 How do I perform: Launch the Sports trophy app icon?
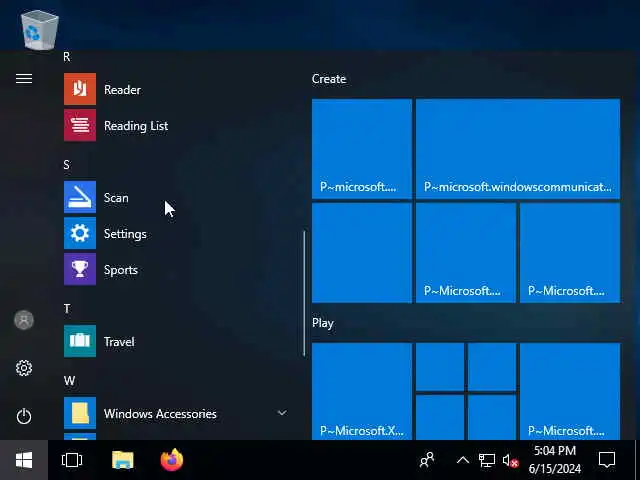[x=80, y=269]
